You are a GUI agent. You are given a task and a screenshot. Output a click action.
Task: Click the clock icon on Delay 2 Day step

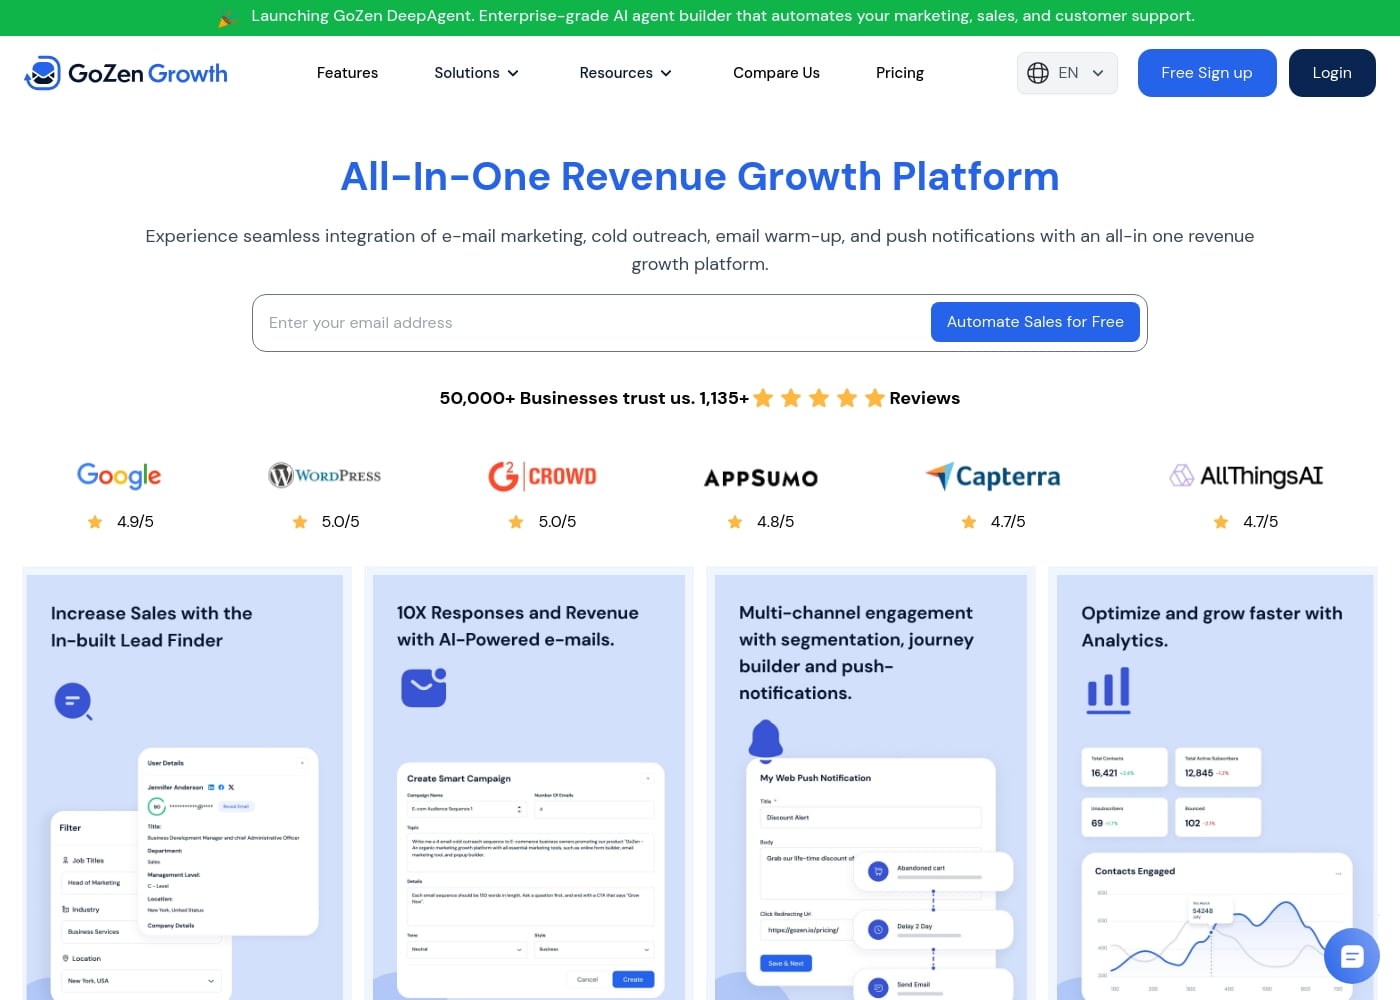[x=877, y=929]
